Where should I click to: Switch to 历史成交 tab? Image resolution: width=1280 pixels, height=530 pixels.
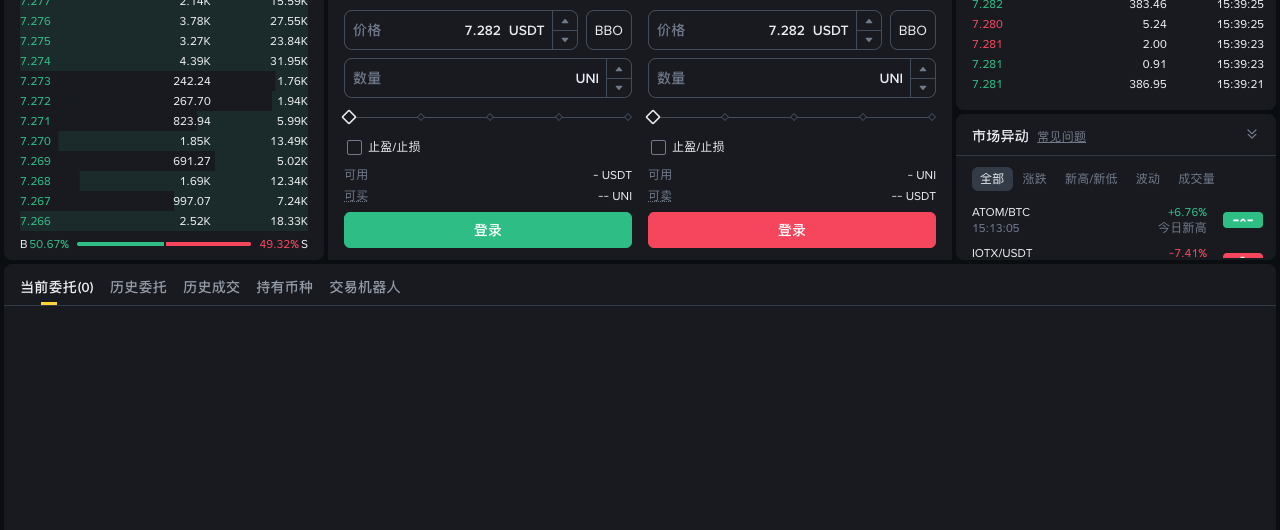click(x=211, y=287)
